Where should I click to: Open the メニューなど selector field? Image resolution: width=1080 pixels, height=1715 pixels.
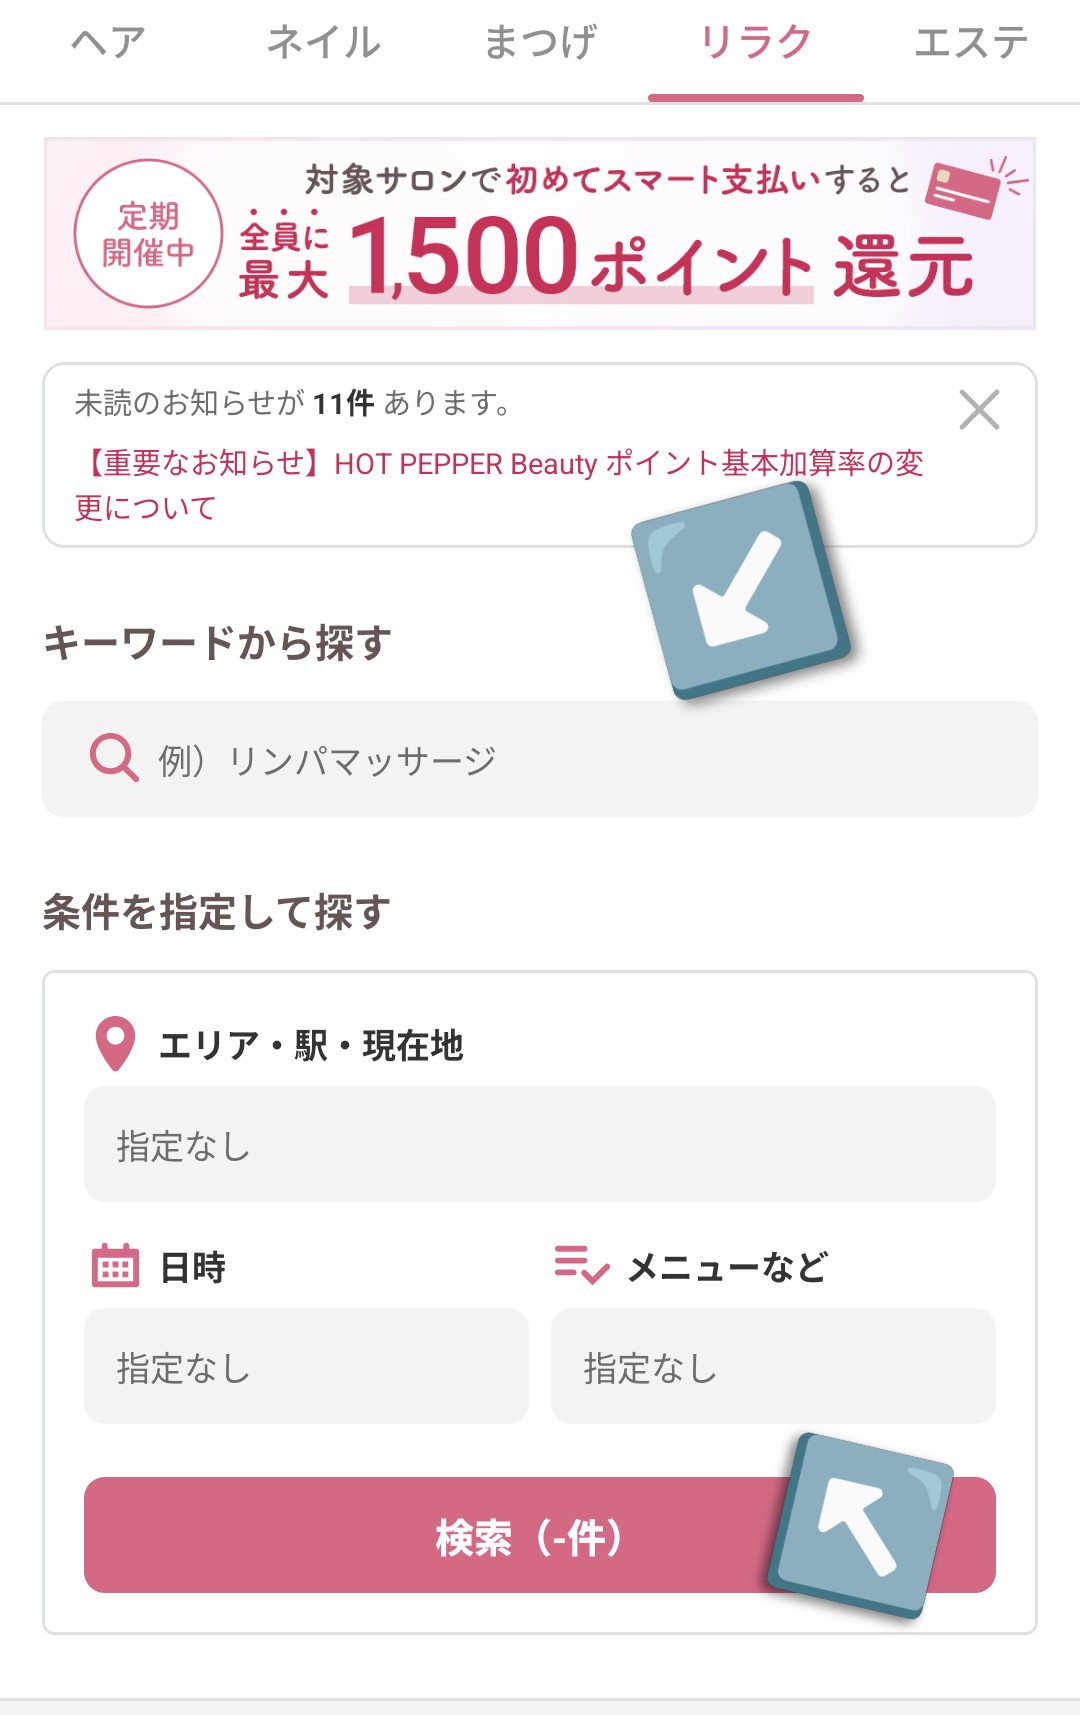(773, 1366)
